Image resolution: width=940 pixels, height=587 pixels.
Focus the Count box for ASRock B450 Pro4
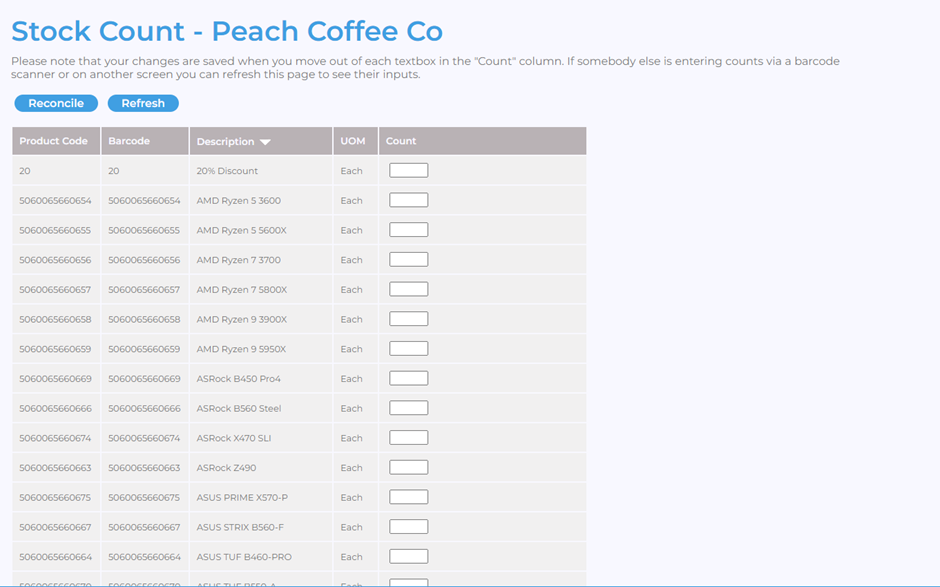409,378
